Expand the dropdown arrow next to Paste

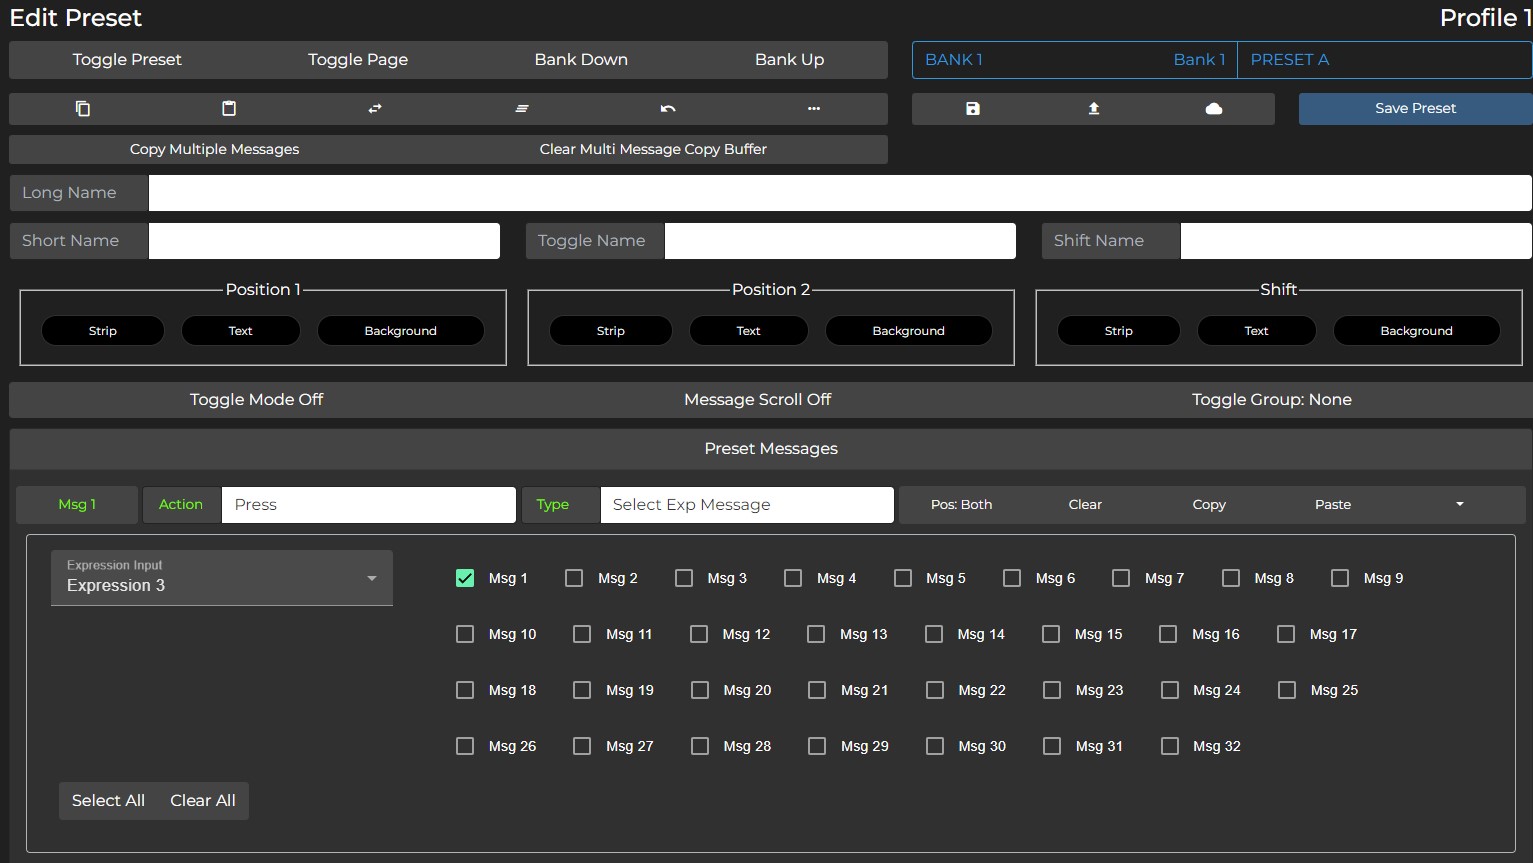[1459, 505]
